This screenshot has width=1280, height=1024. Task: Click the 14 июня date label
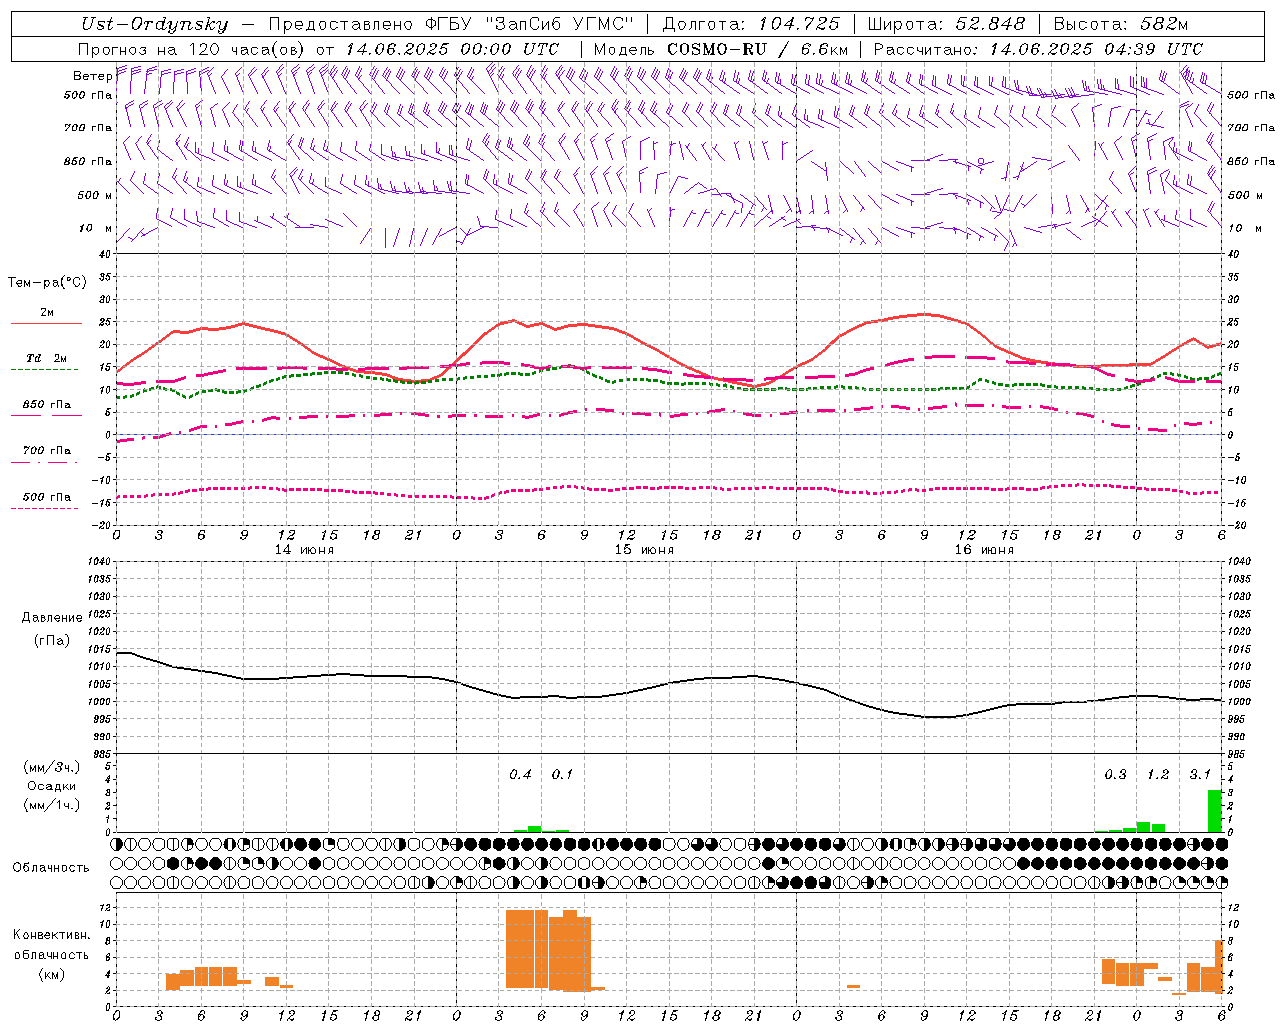(x=304, y=550)
